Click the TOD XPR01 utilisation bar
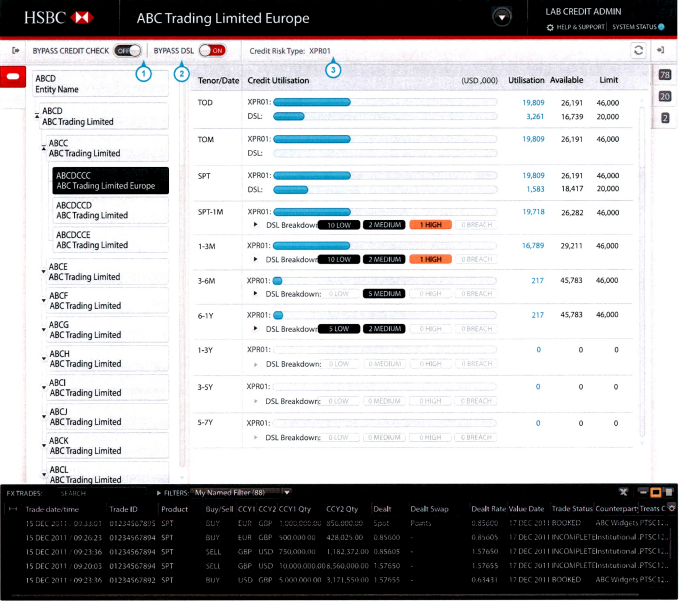Viewport: 679px width, 601px height. [x=312, y=102]
